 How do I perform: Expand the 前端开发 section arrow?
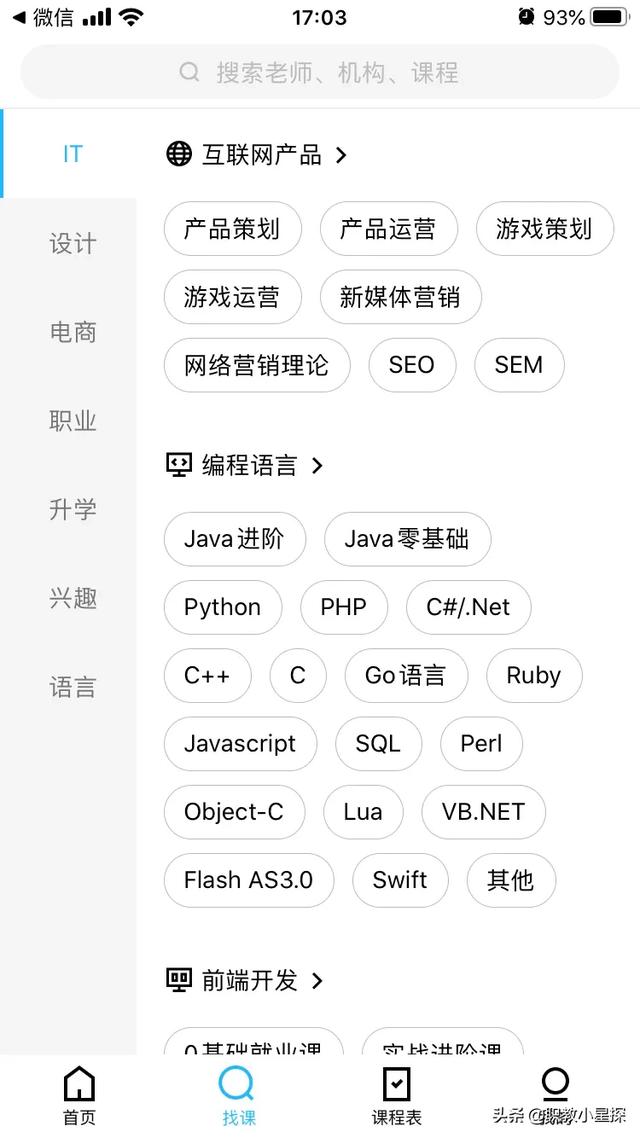pyautogui.click(x=316, y=981)
